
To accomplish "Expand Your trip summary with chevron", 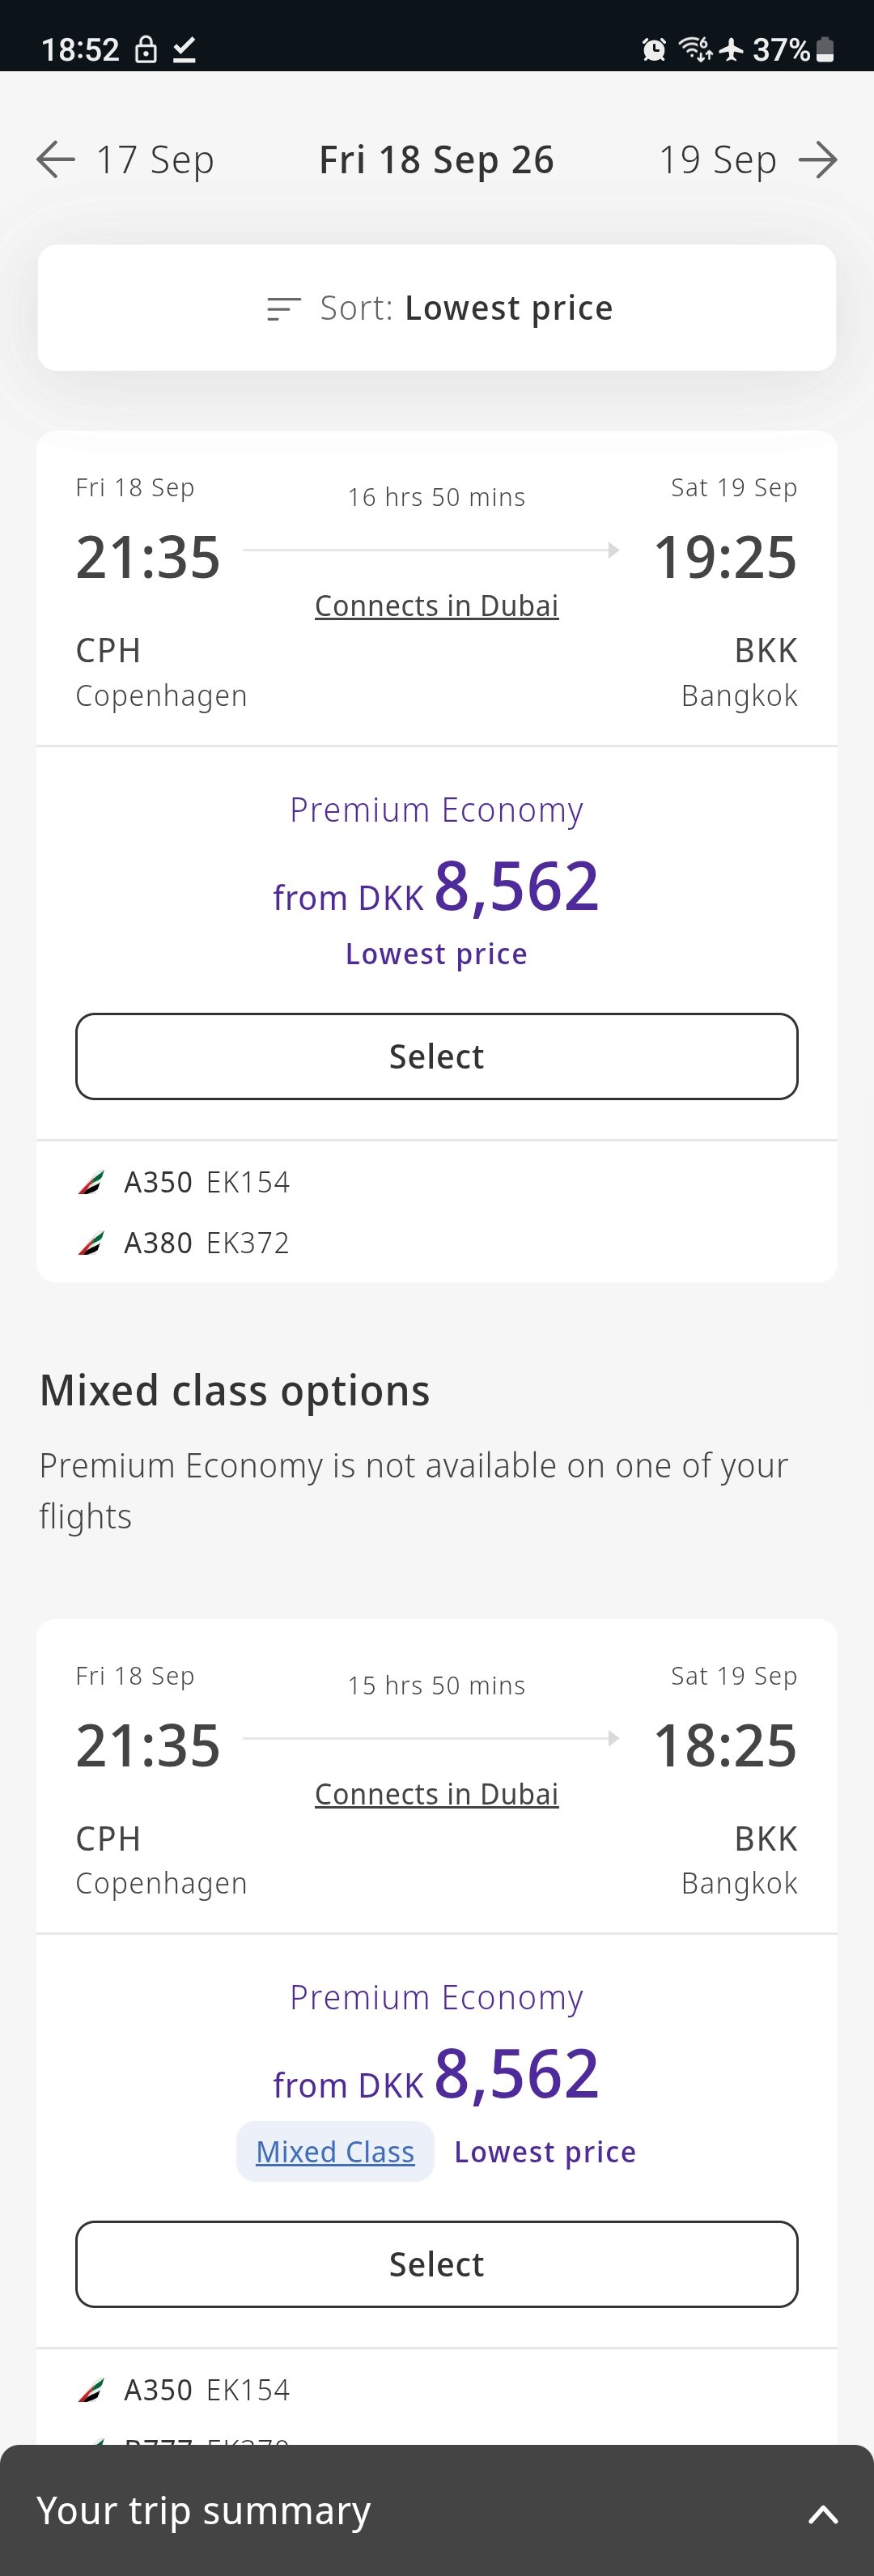I will click(823, 2514).
